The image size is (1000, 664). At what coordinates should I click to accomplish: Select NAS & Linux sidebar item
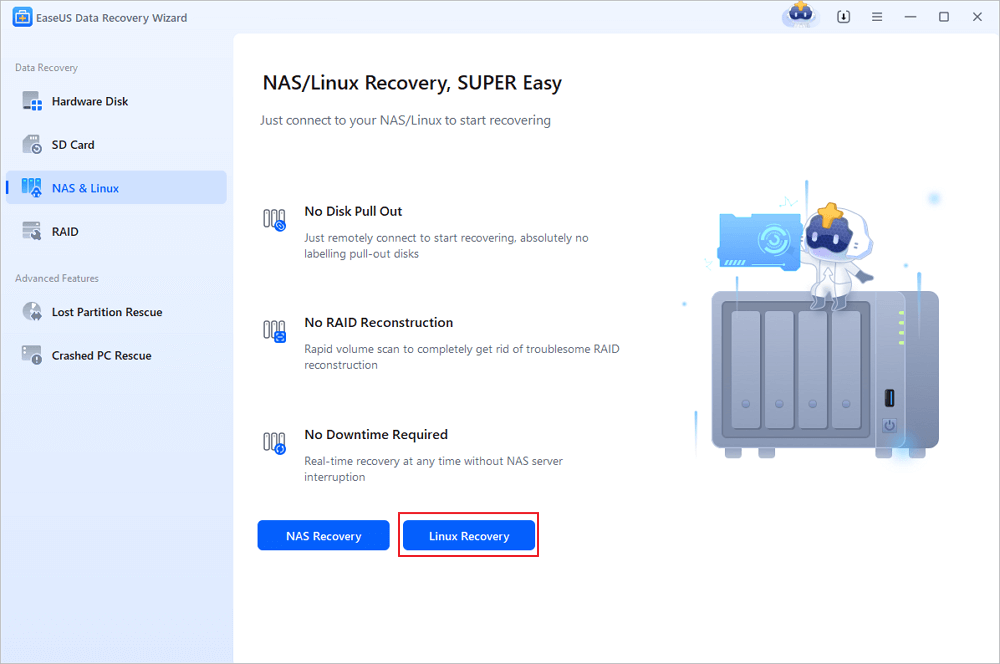[116, 188]
